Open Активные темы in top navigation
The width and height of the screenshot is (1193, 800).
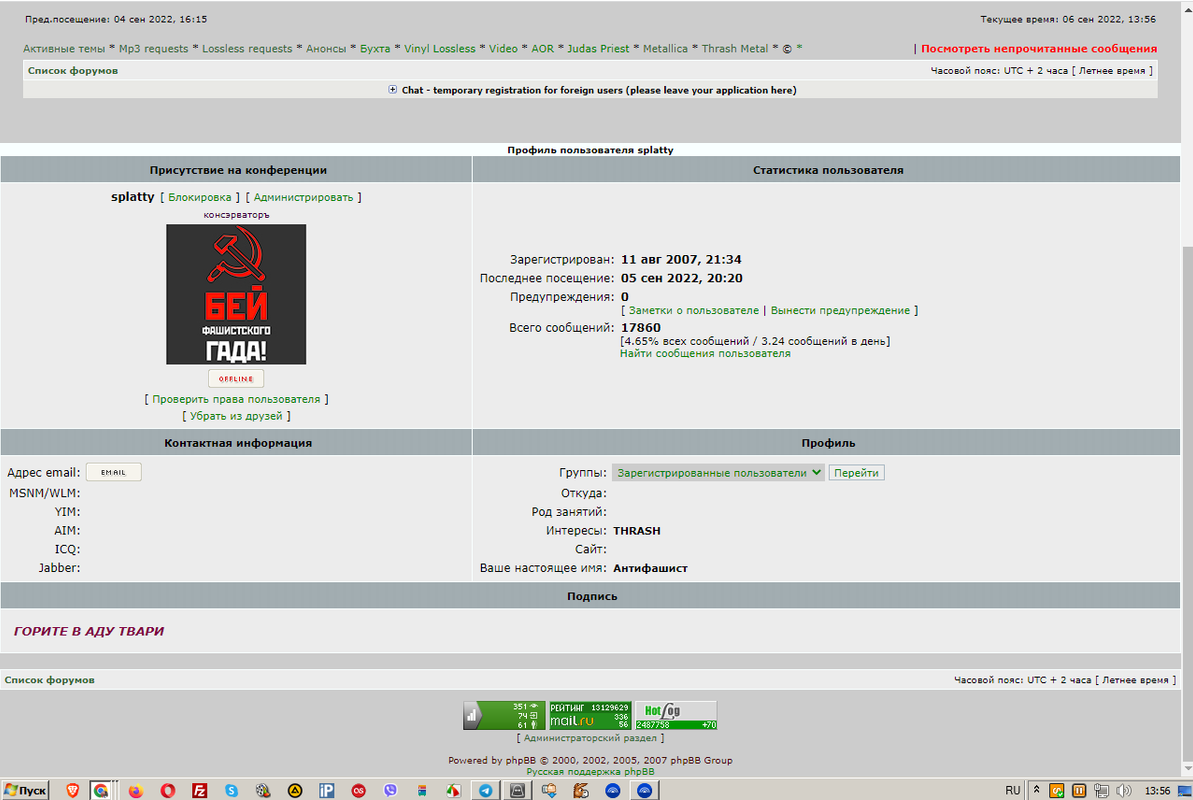click(x=64, y=49)
